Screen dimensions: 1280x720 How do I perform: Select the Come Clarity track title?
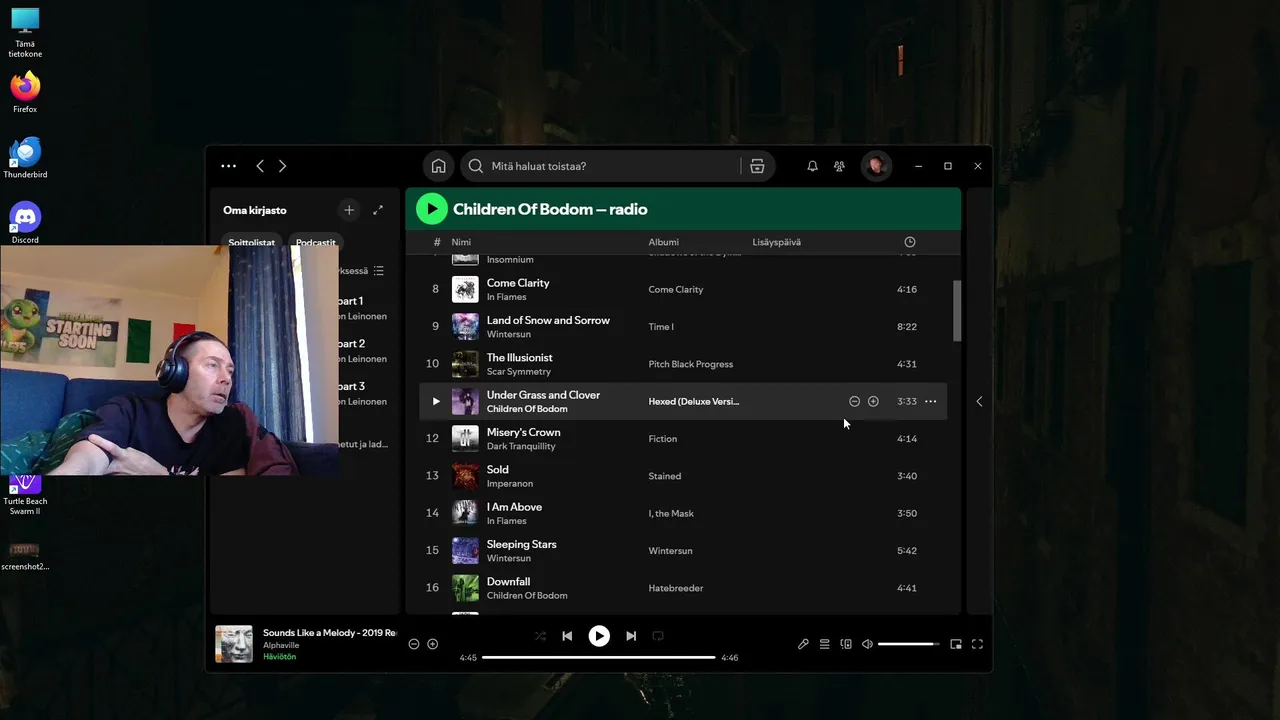(518, 283)
